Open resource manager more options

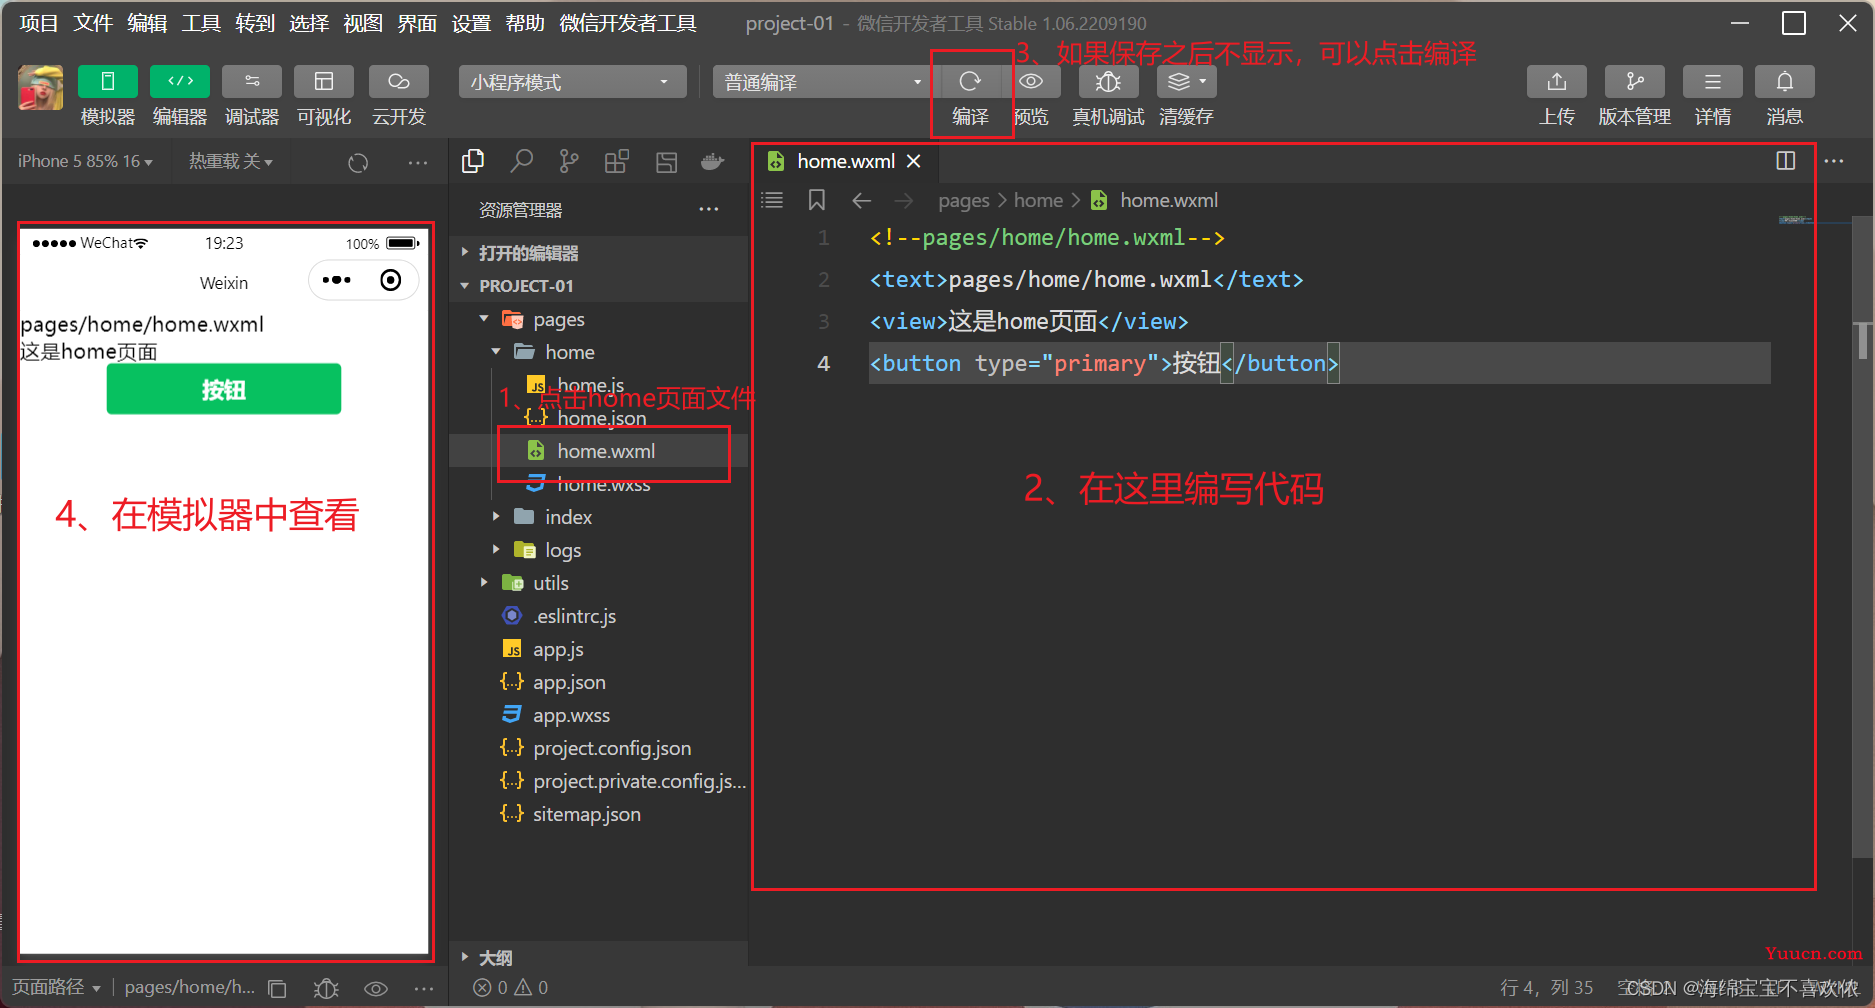709,210
